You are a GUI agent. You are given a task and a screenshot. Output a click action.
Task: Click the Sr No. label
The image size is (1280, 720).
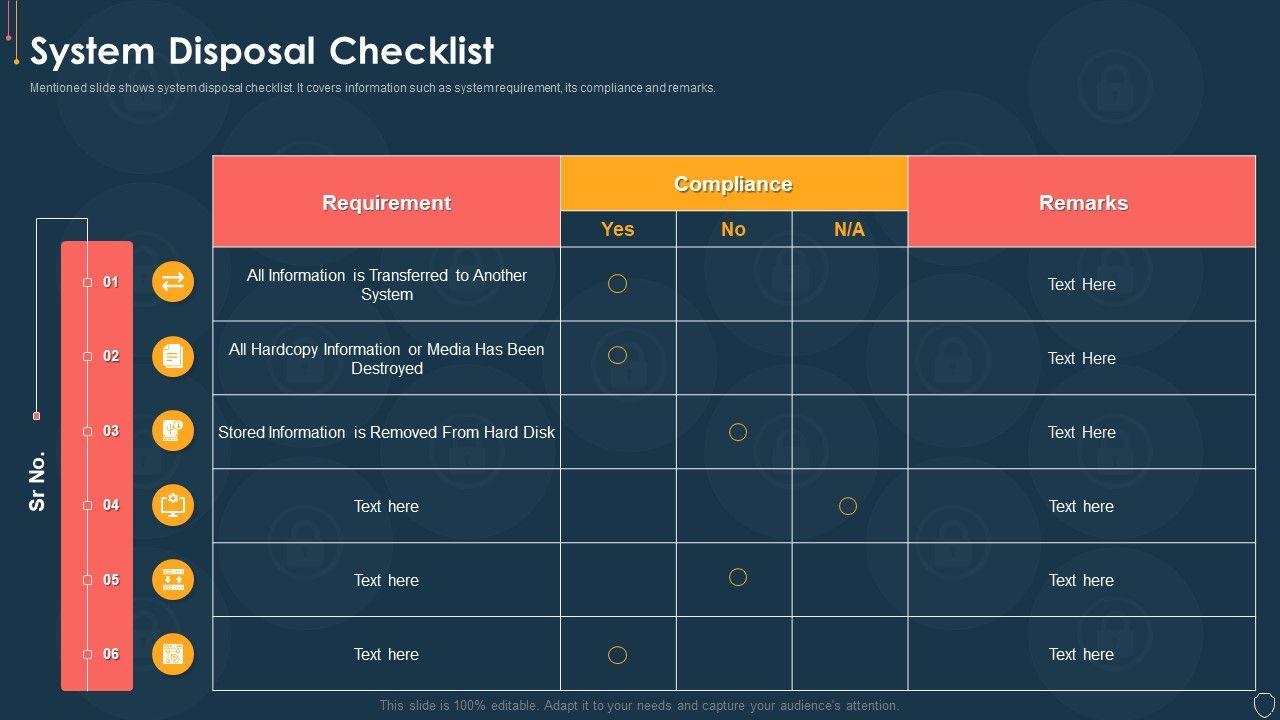coord(38,482)
